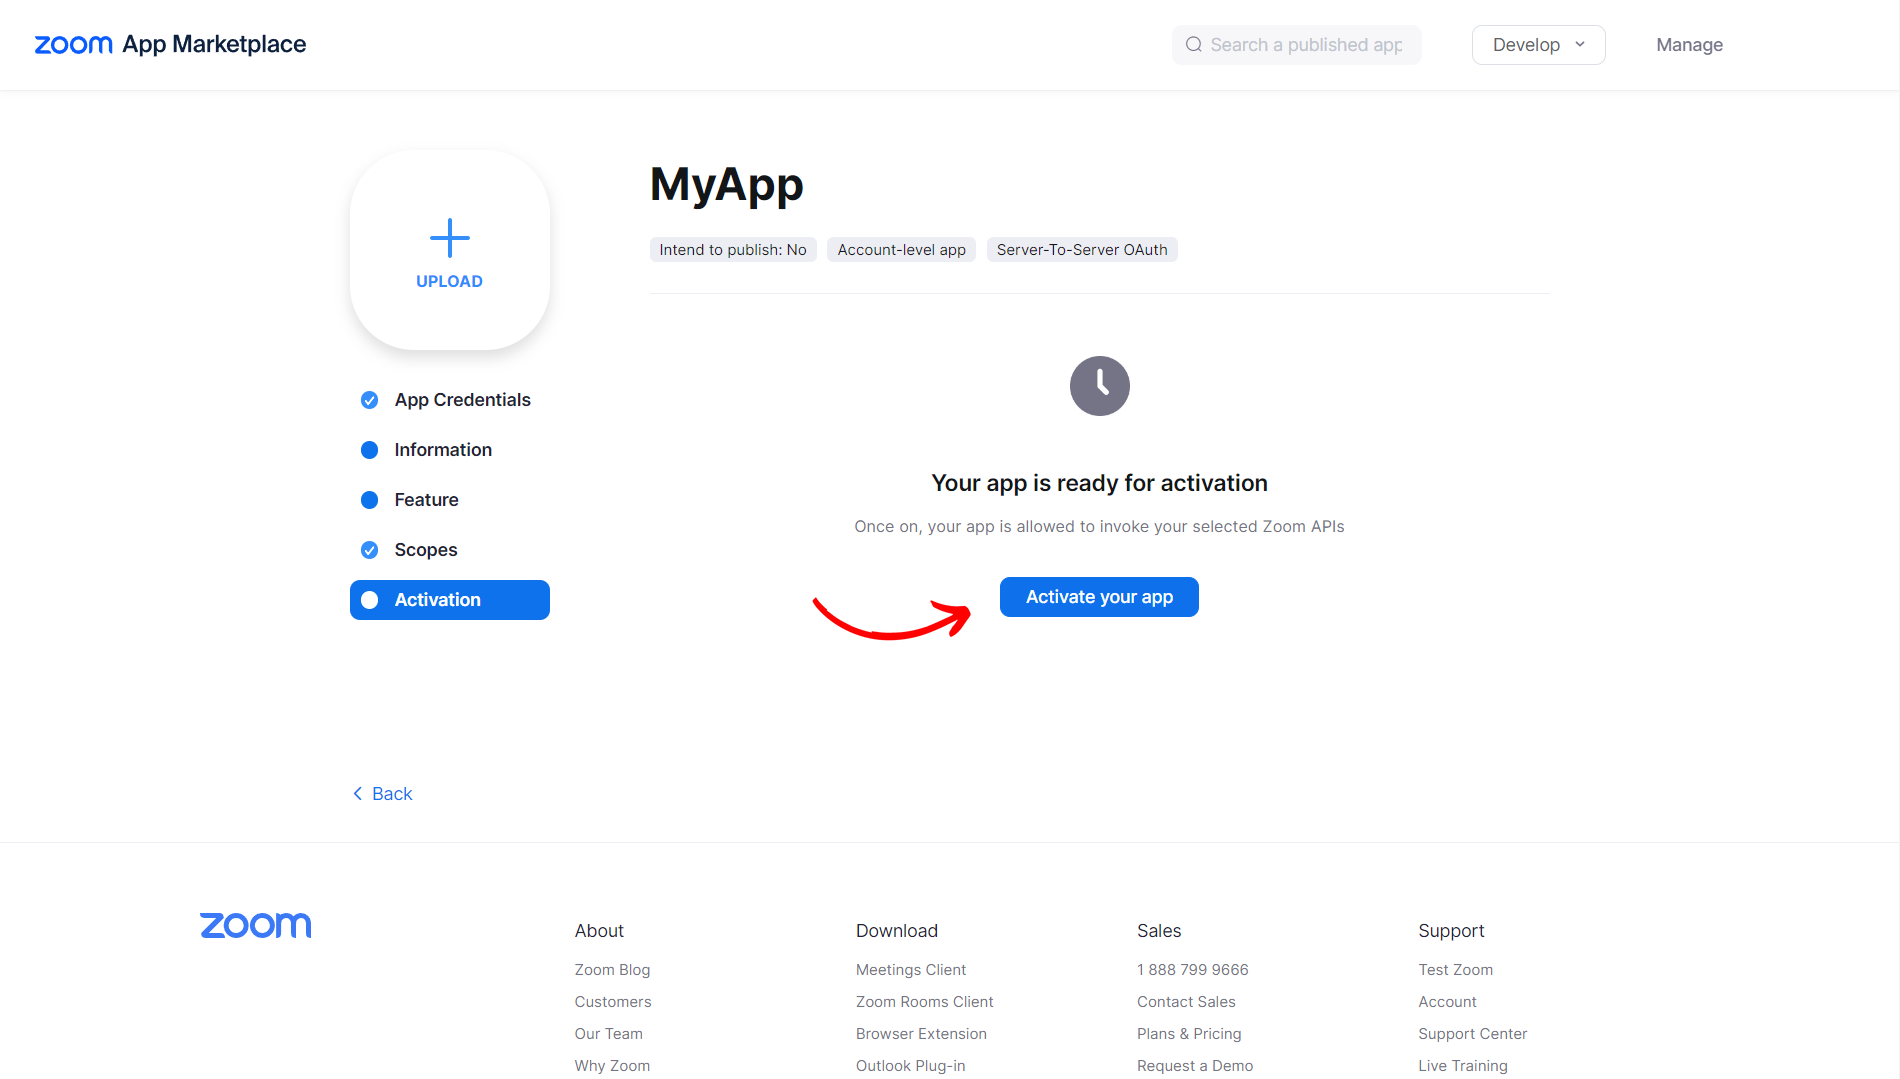Open Browser Extension link
Viewport: 1900px width, 1079px height.
coord(921,1034)
